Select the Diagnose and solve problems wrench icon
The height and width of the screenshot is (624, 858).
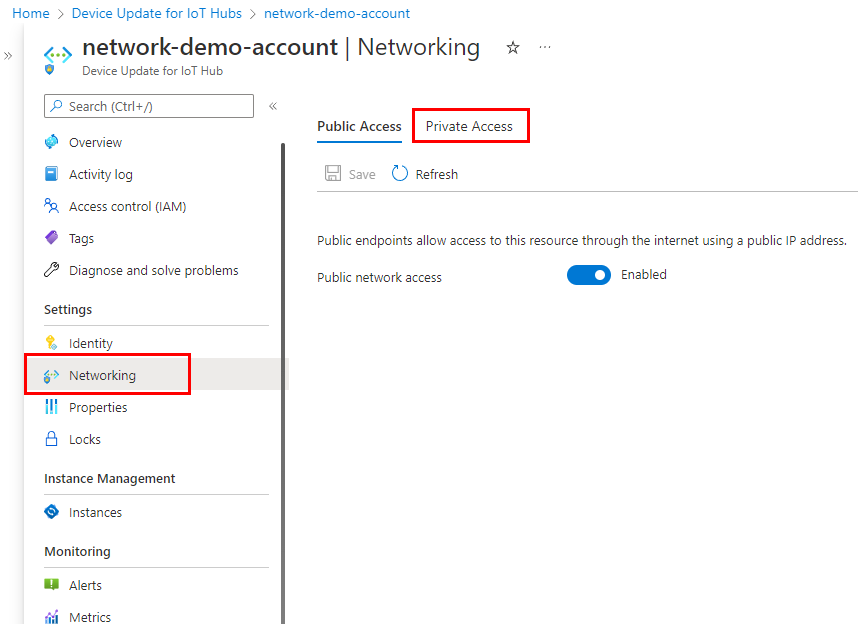click(53, 270)
